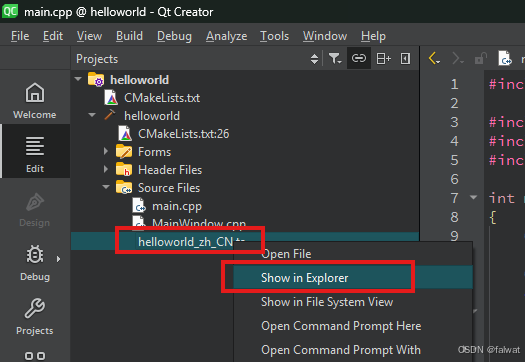Open the Projects view selector dropdown
The width and height of the screenshot is (525, 362).
(x=314, y=59)
